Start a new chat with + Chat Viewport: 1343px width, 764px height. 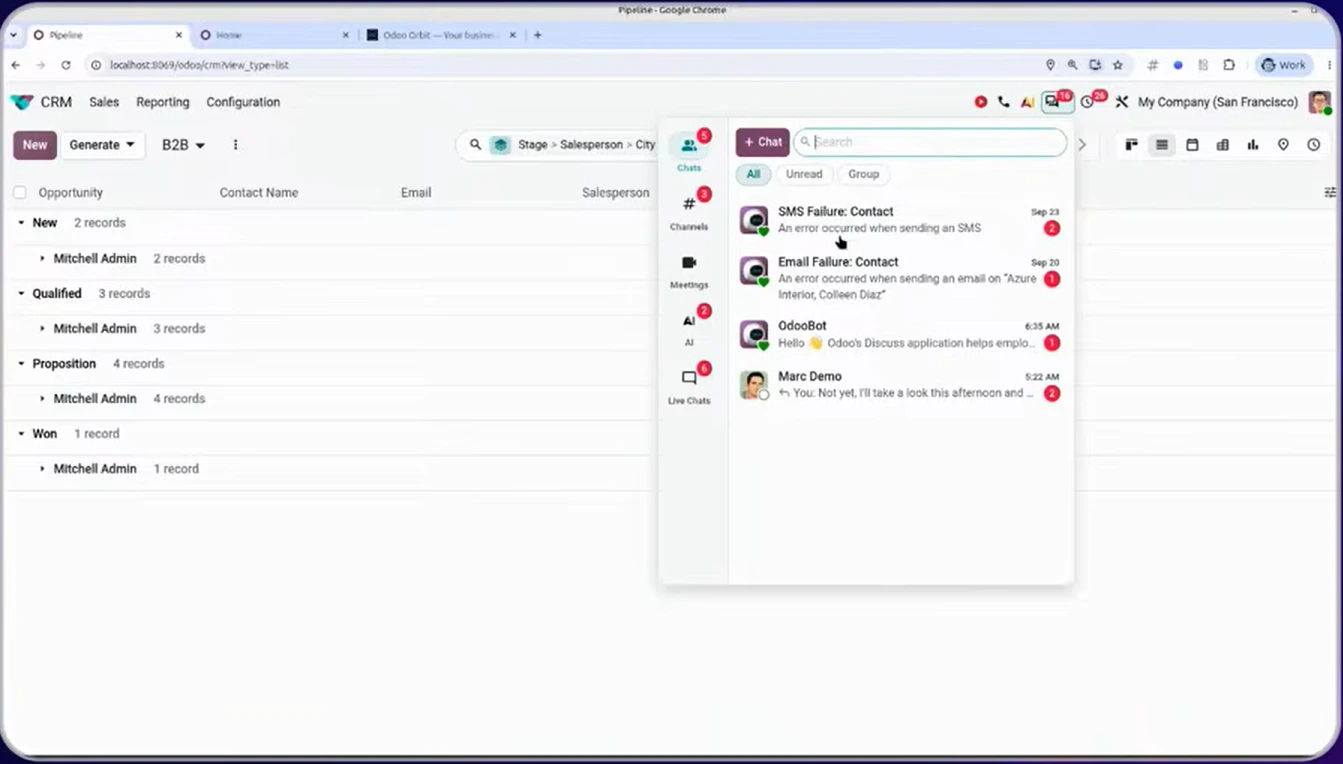763,142
